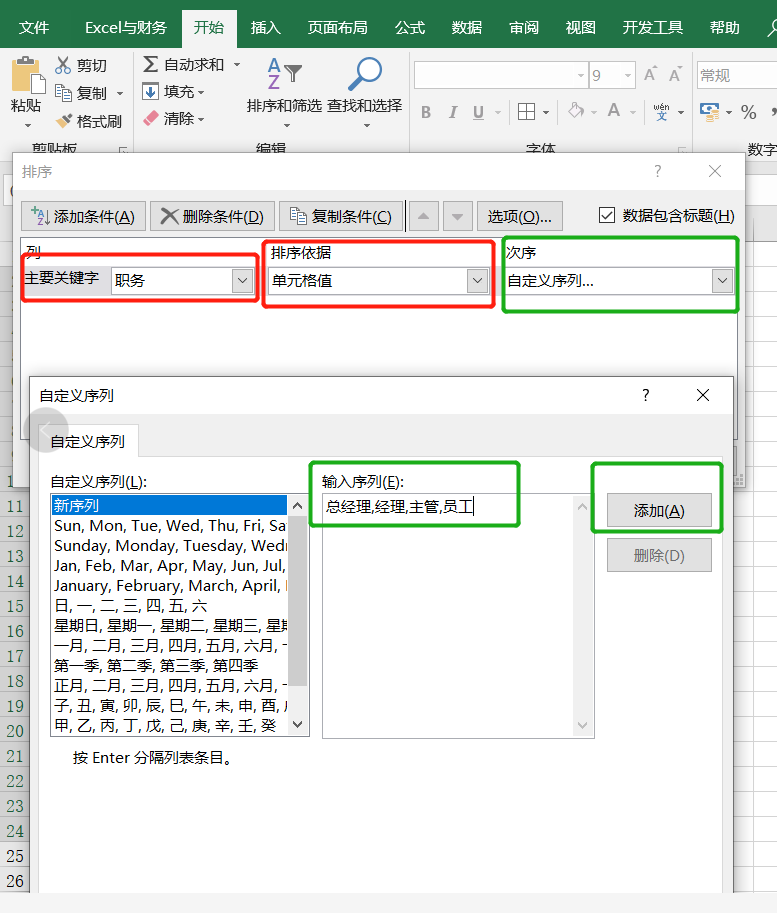Toggle Italic formatting
This screenshot has width=777, height=913.
pyautogui.click(x=453, y=112)
